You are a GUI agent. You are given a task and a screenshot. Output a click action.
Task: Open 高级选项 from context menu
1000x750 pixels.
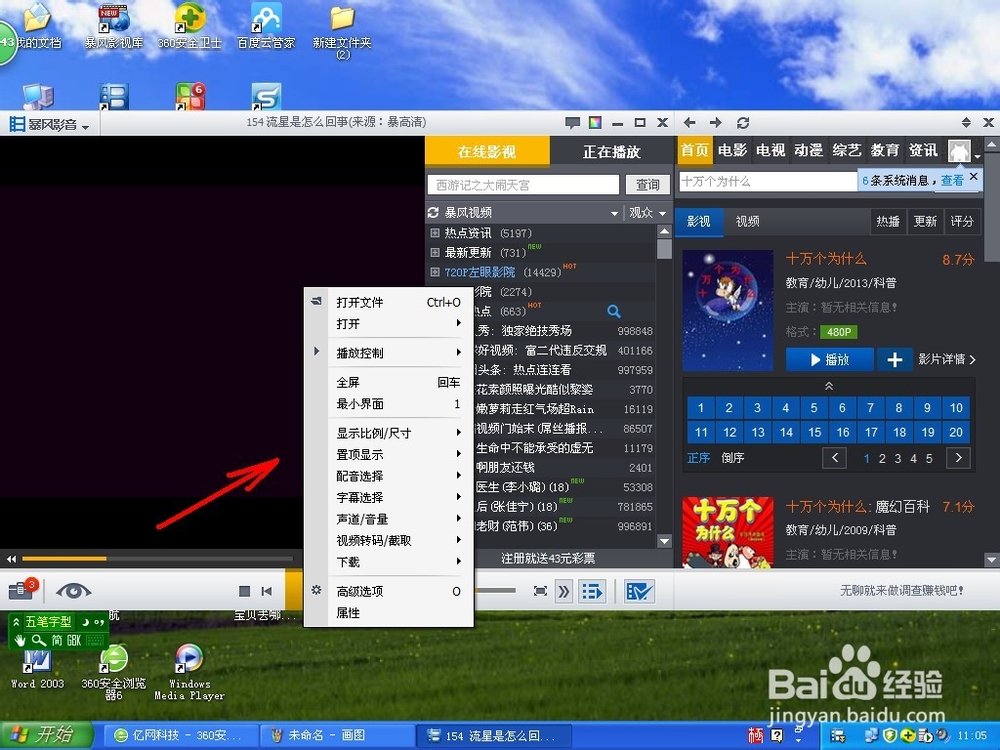(x=398, y=591)
